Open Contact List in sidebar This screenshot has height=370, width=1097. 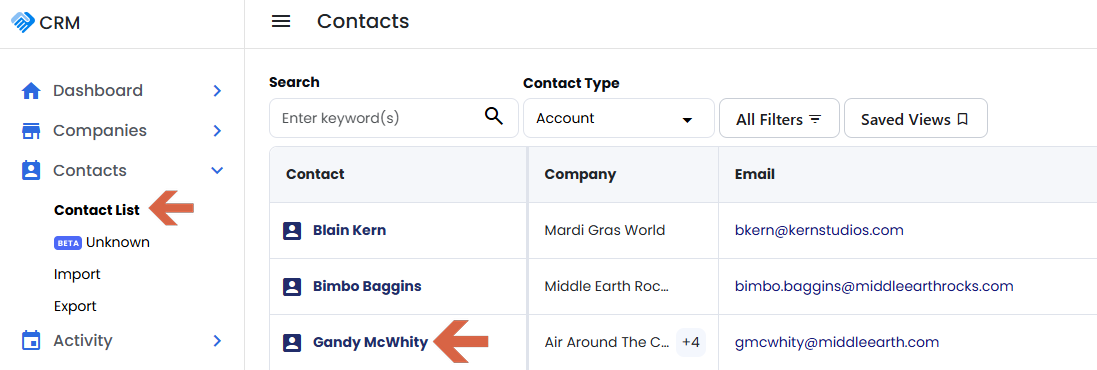tap(97, 210)
